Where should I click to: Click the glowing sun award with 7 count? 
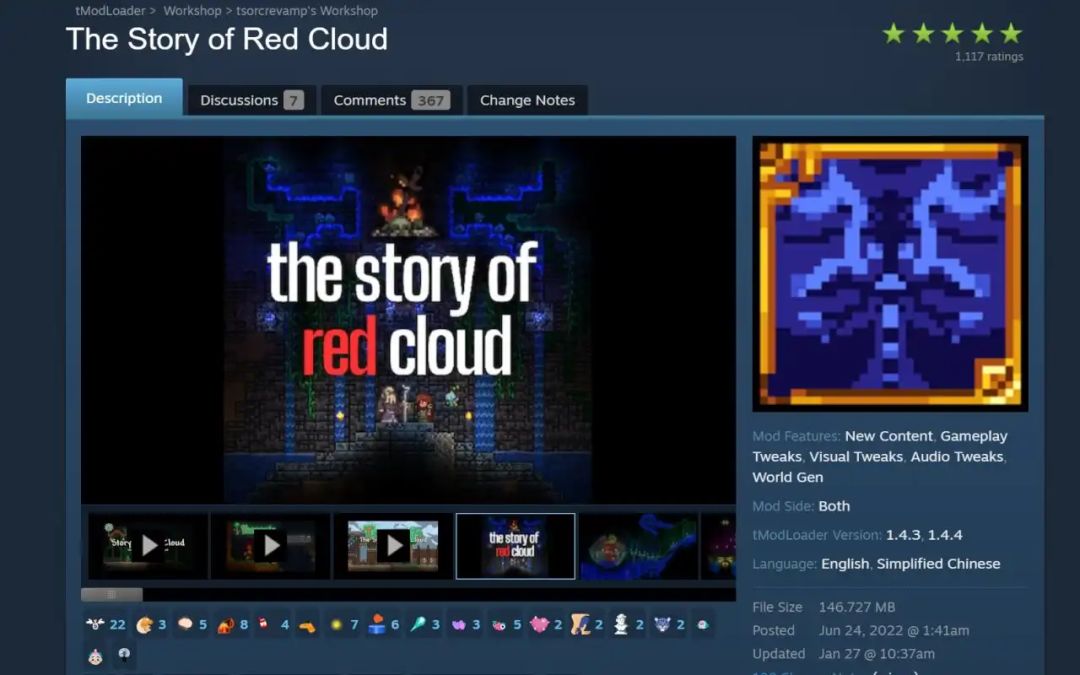point(336,624)
